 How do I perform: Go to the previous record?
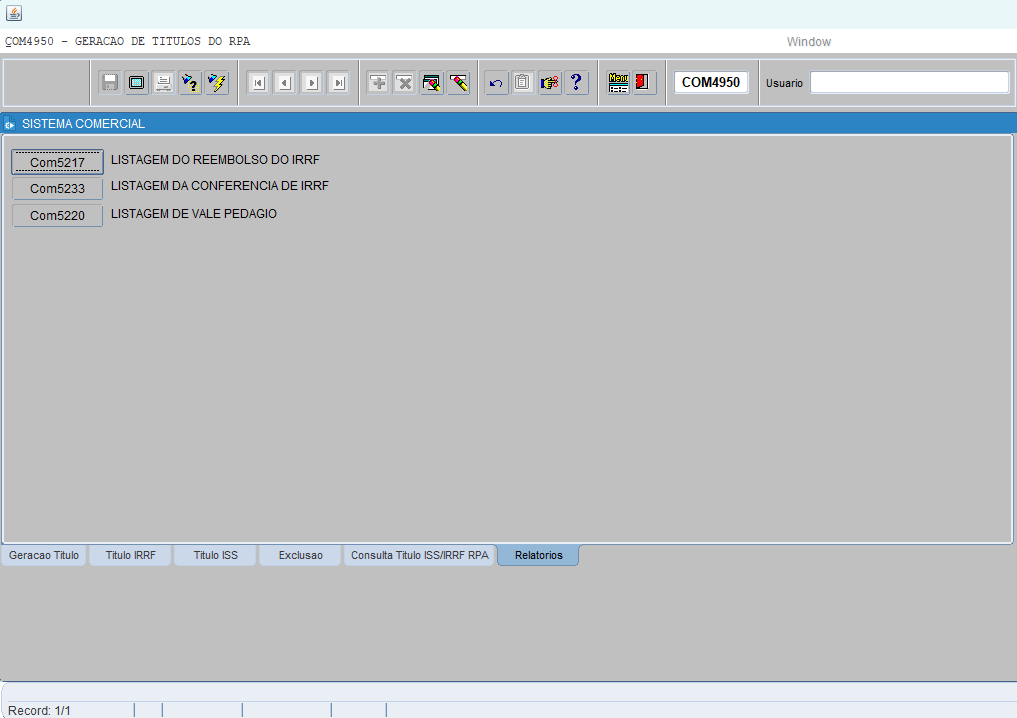point(284,83)
